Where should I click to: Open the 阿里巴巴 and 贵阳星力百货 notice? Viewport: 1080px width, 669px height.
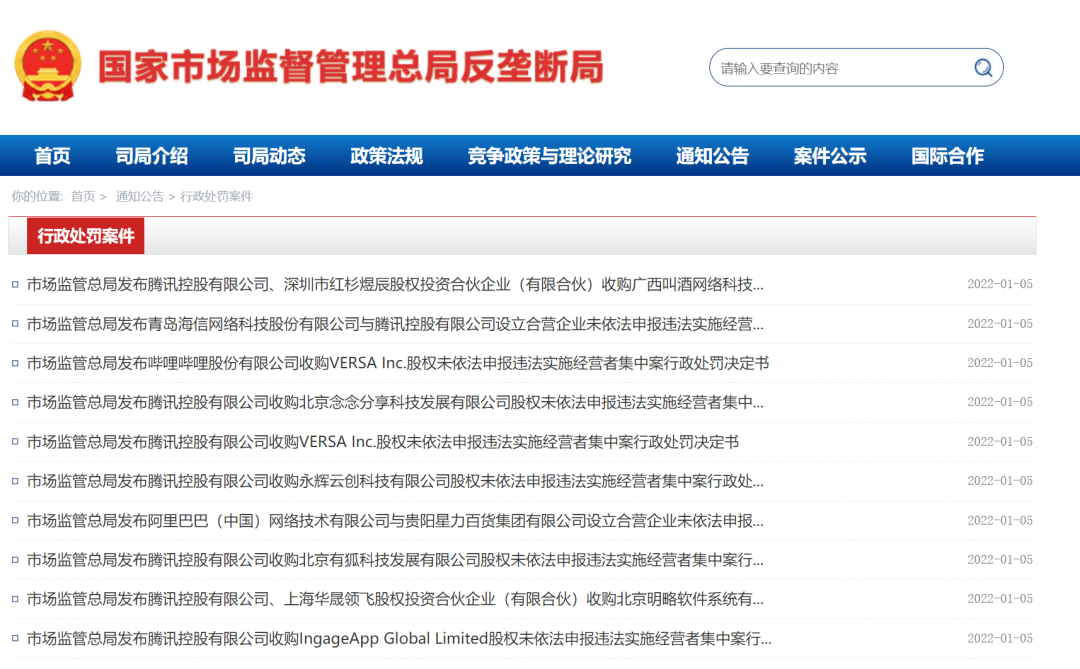point(395,521)
